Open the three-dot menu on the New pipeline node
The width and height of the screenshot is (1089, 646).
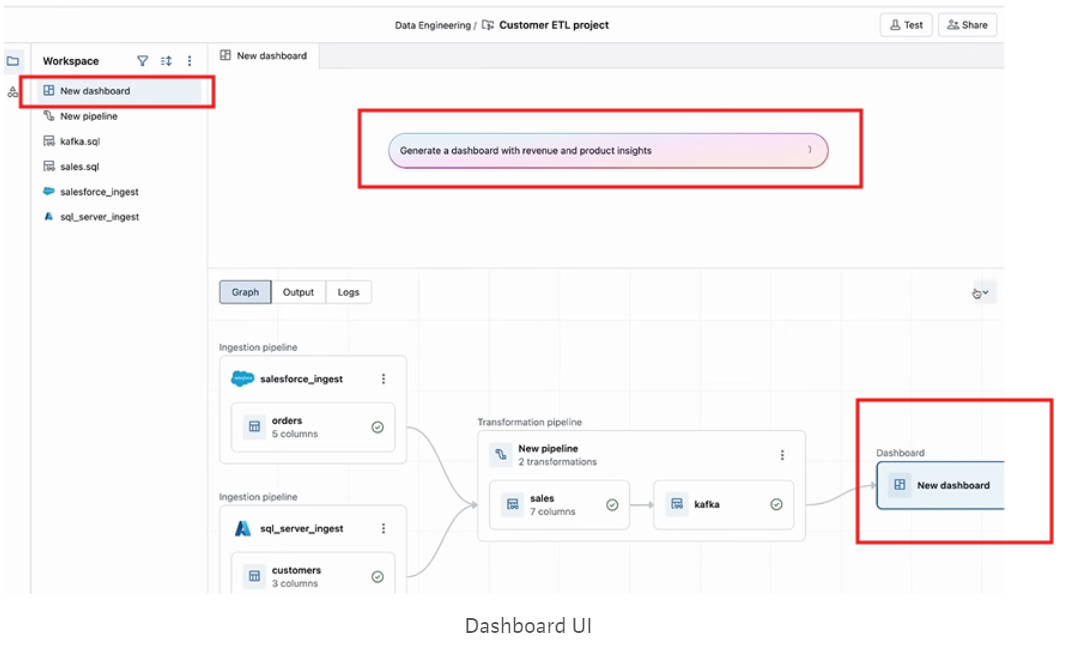point(783,454)
